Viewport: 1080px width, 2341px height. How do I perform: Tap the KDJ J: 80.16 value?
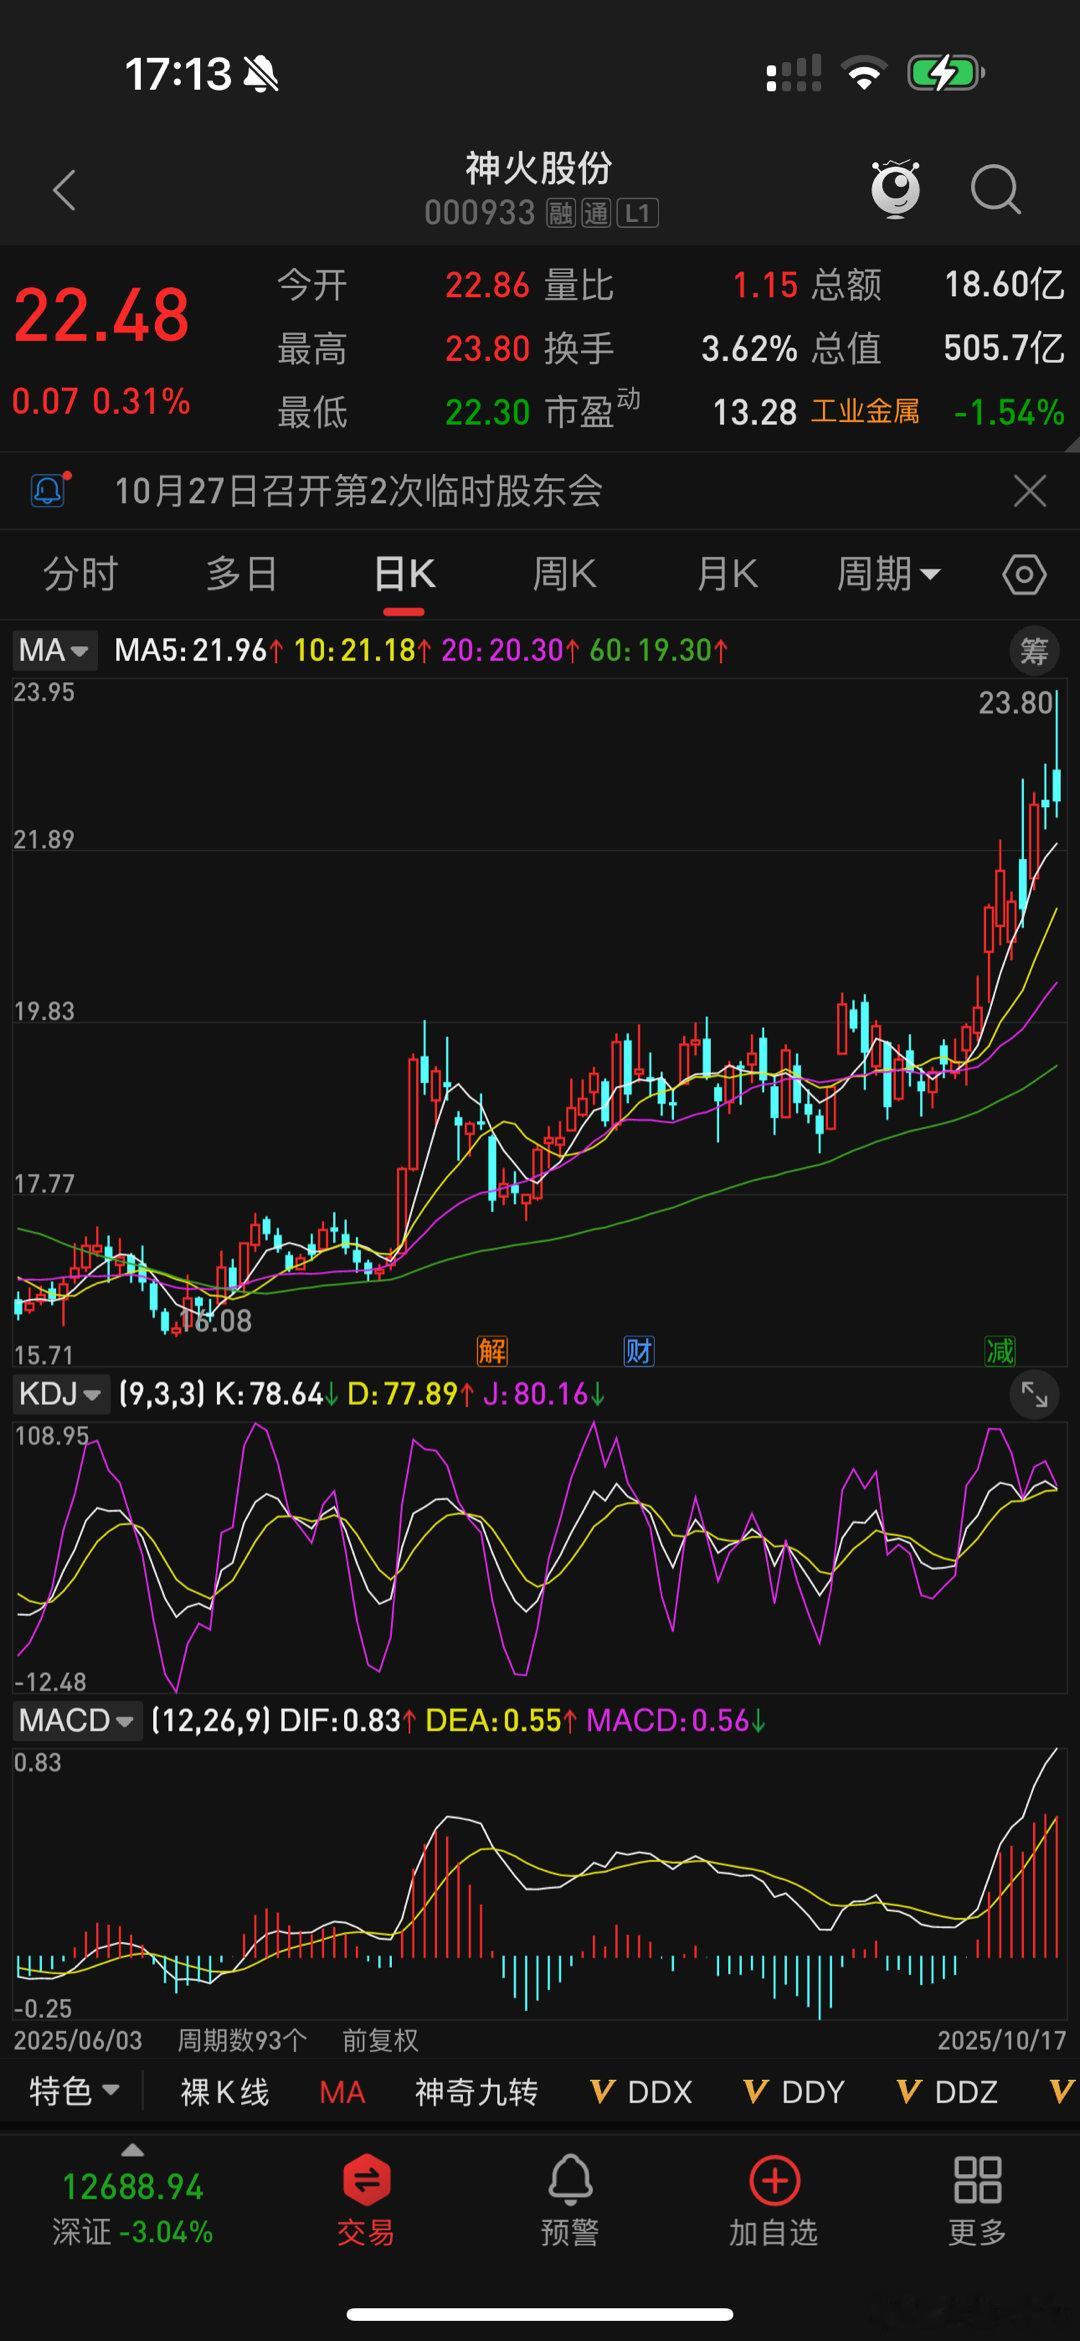coord(543,1393)
